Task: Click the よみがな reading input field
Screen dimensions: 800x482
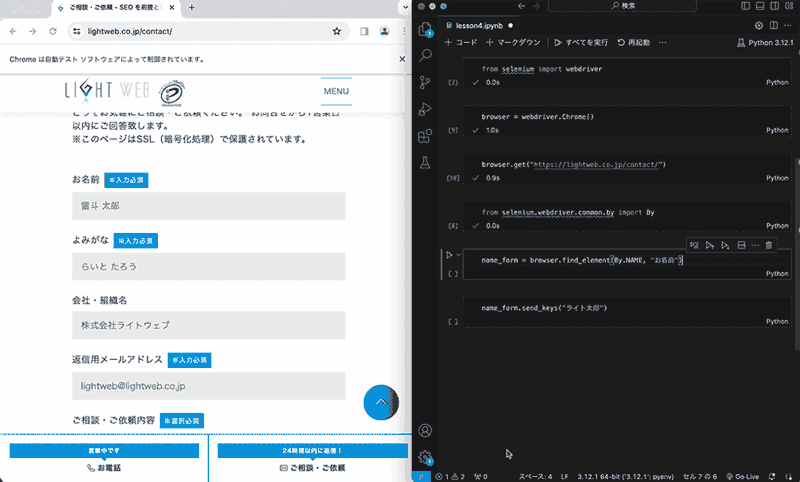Action: [209, 266]
